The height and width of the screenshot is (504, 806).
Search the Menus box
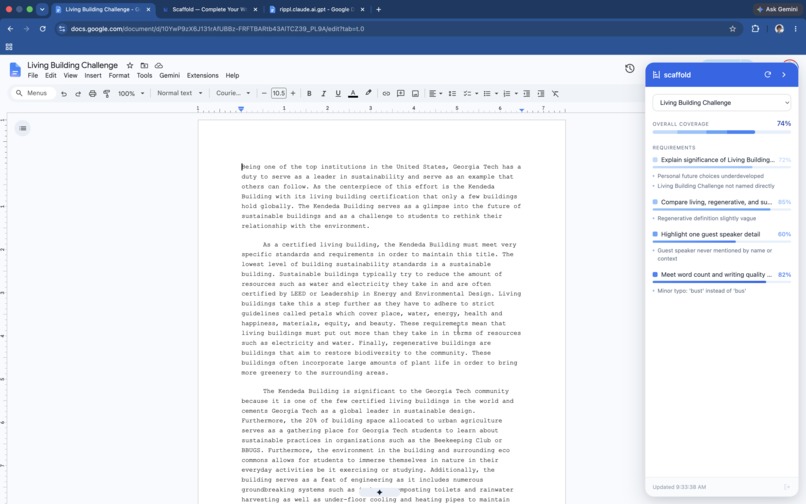[32, 93]
